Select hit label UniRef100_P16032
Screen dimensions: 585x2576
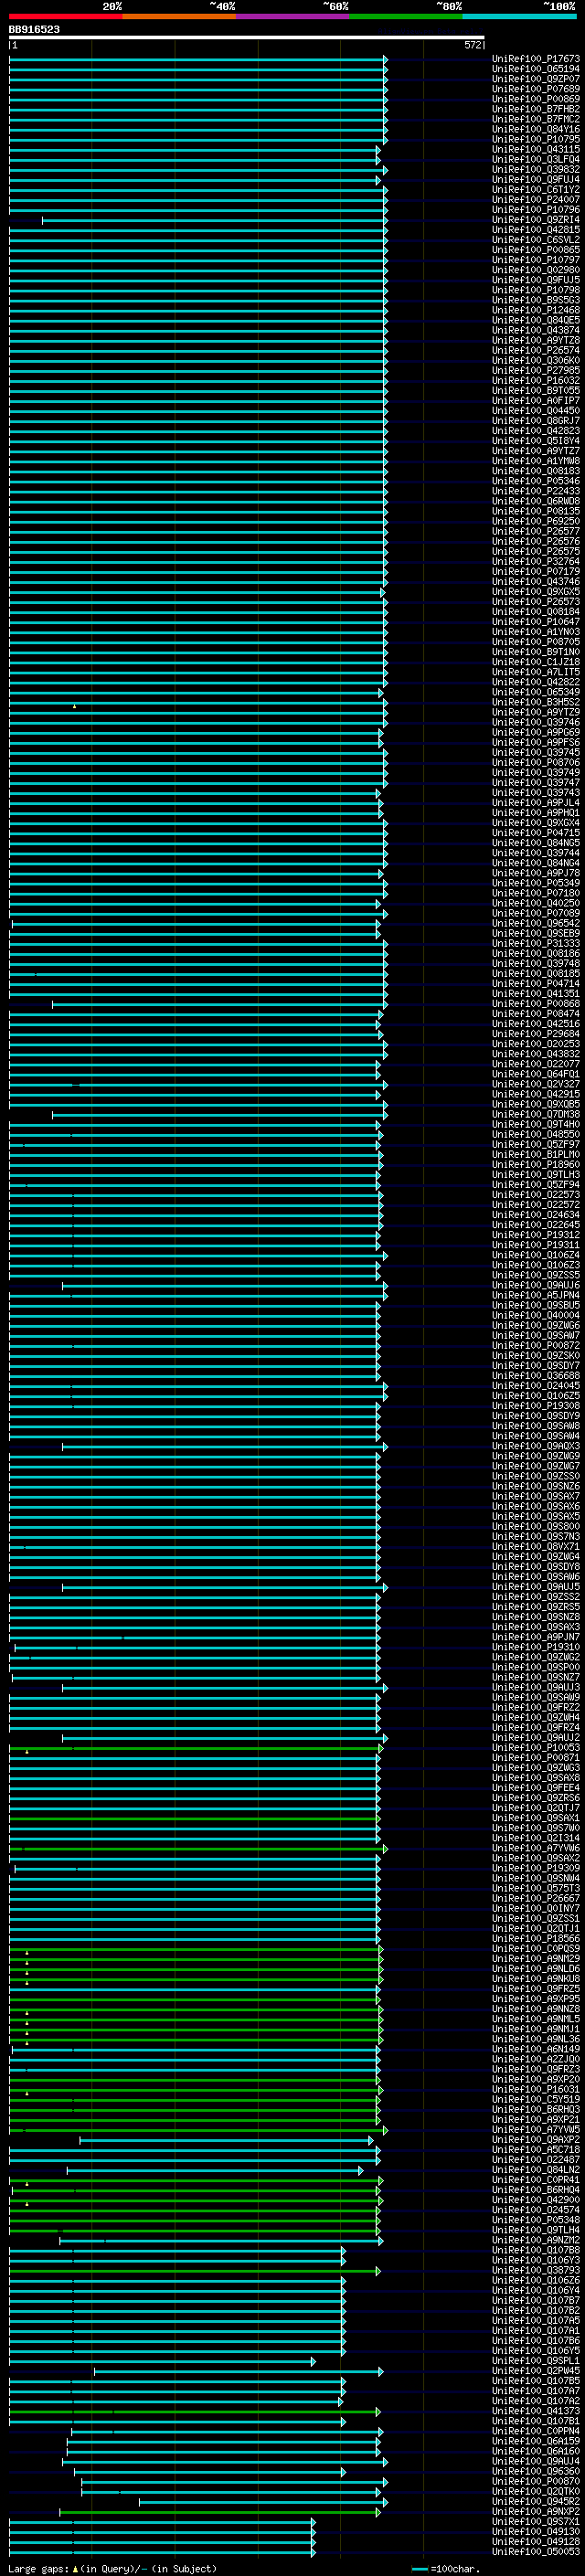[x=536, y=381]
